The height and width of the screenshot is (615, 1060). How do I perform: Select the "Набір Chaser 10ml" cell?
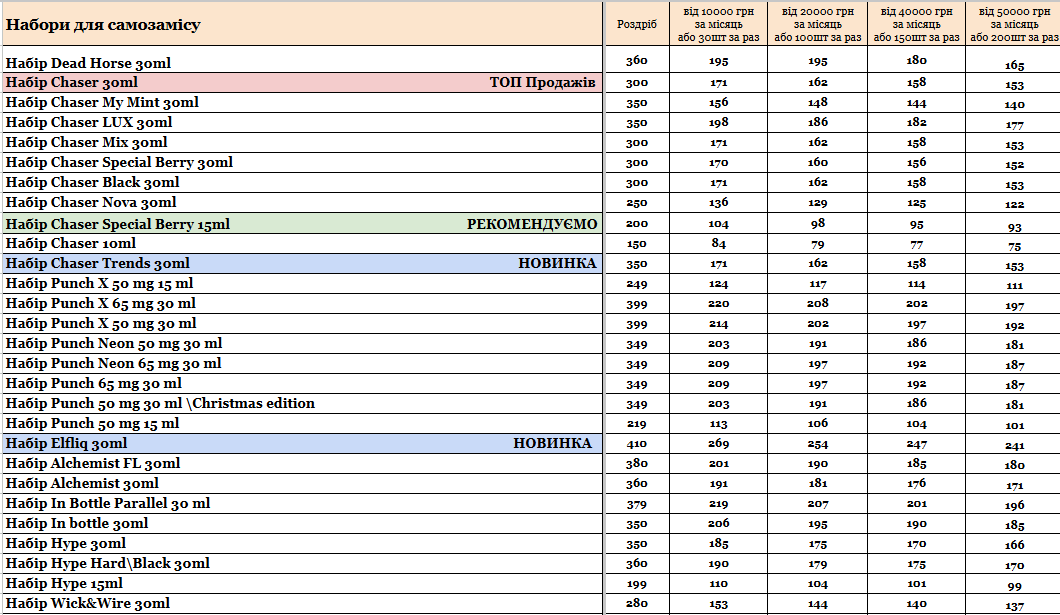(x=71, y=244)
